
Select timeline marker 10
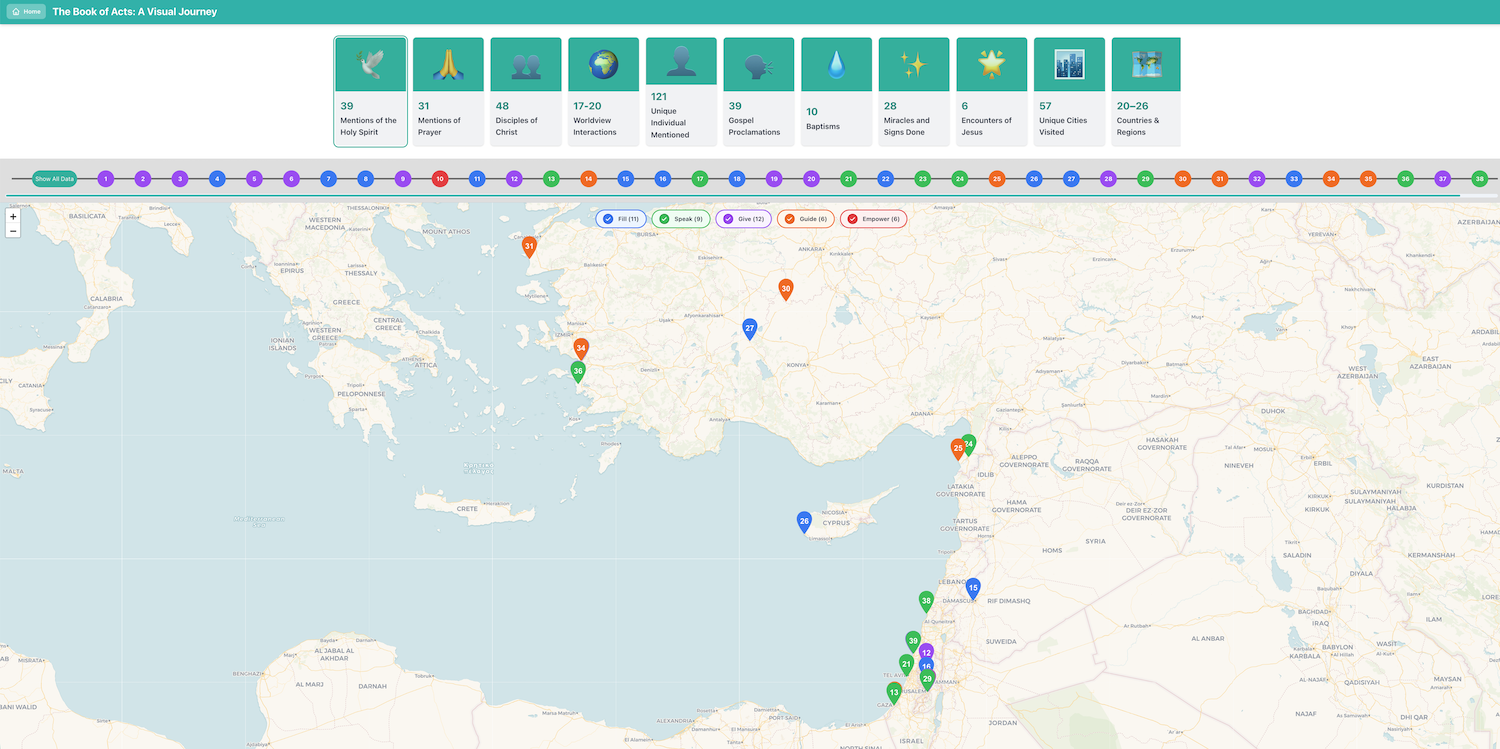439,179
